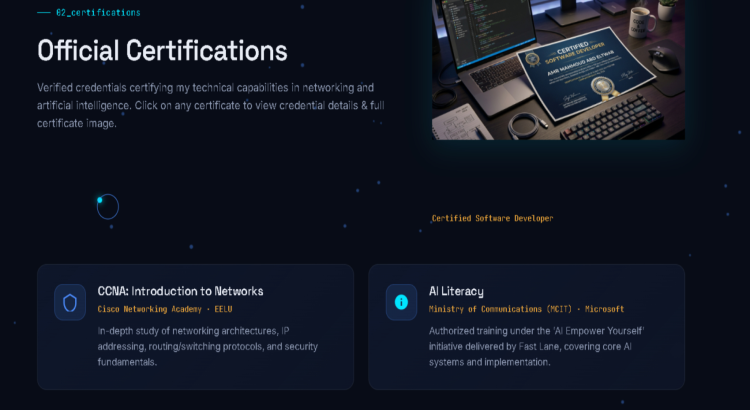Click the '02_certifications' section label
This screenshot has height=410, width=750.
click(x=98, y=12)
